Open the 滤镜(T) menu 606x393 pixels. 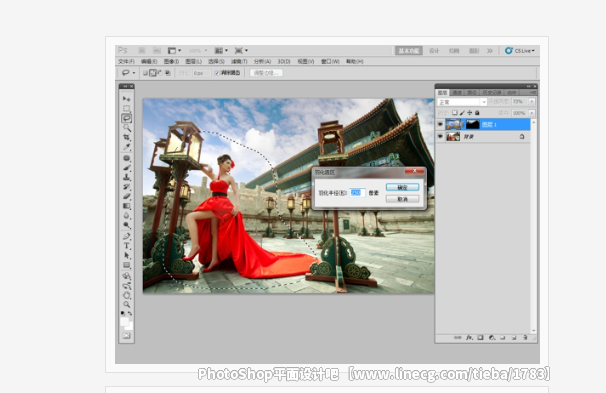[x=239, y=61]
